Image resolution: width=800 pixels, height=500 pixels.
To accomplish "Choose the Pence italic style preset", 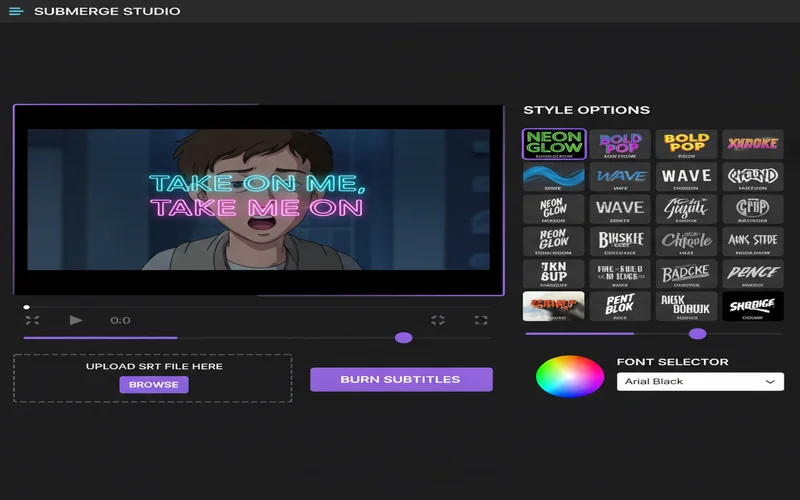I will click(x=752, y=274).
